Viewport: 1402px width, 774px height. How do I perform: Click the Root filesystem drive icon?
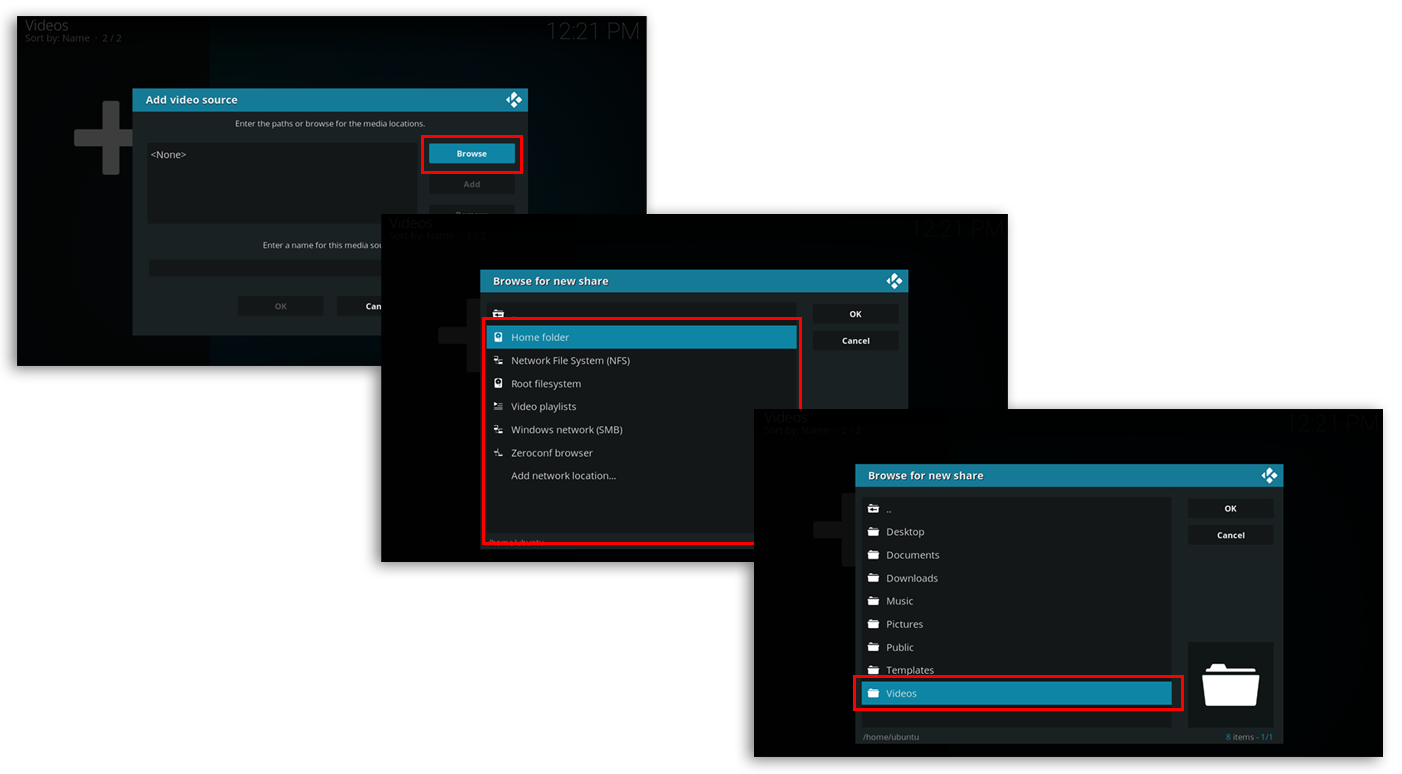pos(499,383)
